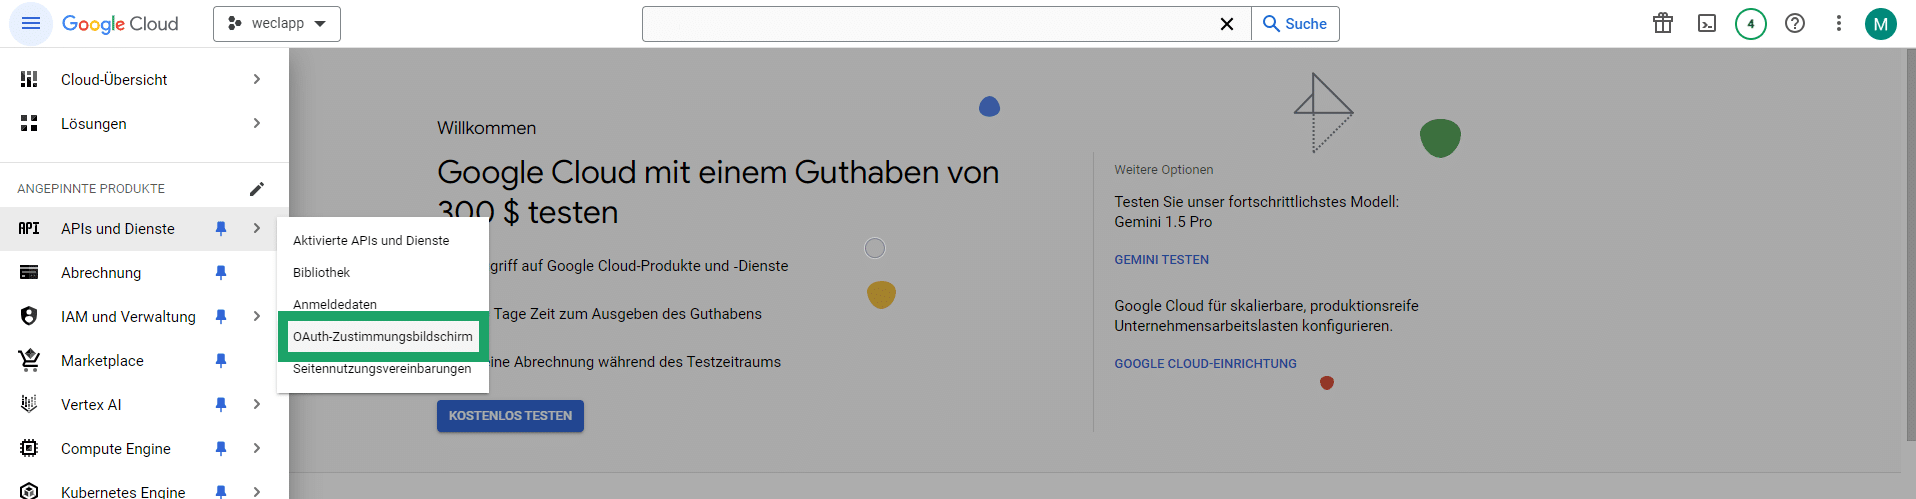Image resolution: width=1916 pixels, height=499 pixels.
Task: Click the Vertex AI label
Action: click(91, 404)
